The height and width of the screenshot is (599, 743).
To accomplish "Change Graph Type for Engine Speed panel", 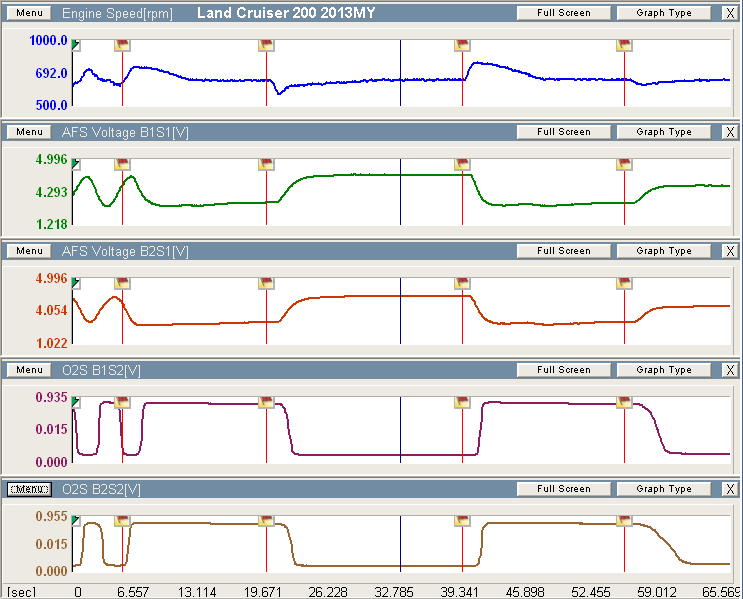I will click(664, 13).
